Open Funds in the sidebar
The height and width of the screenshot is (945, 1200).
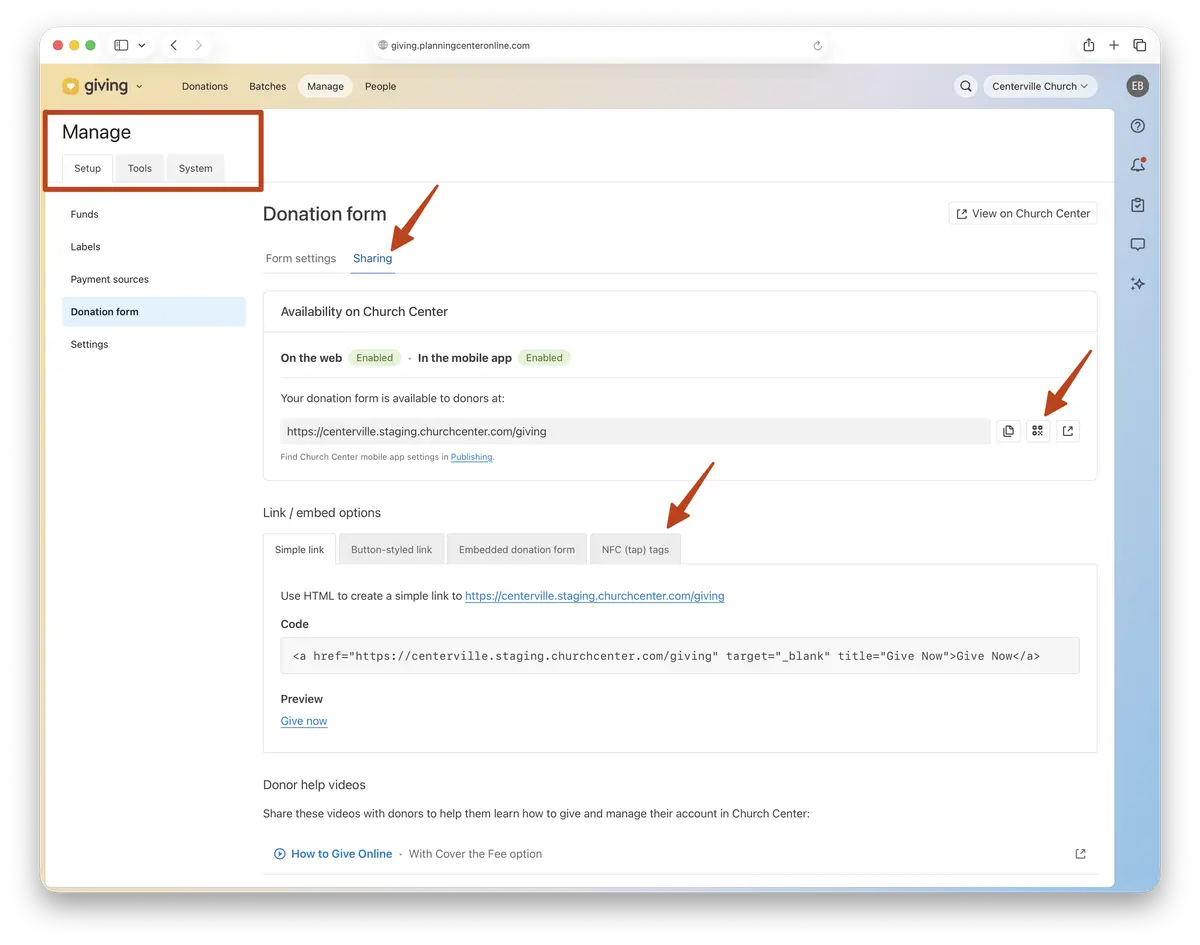click(154, 214)
